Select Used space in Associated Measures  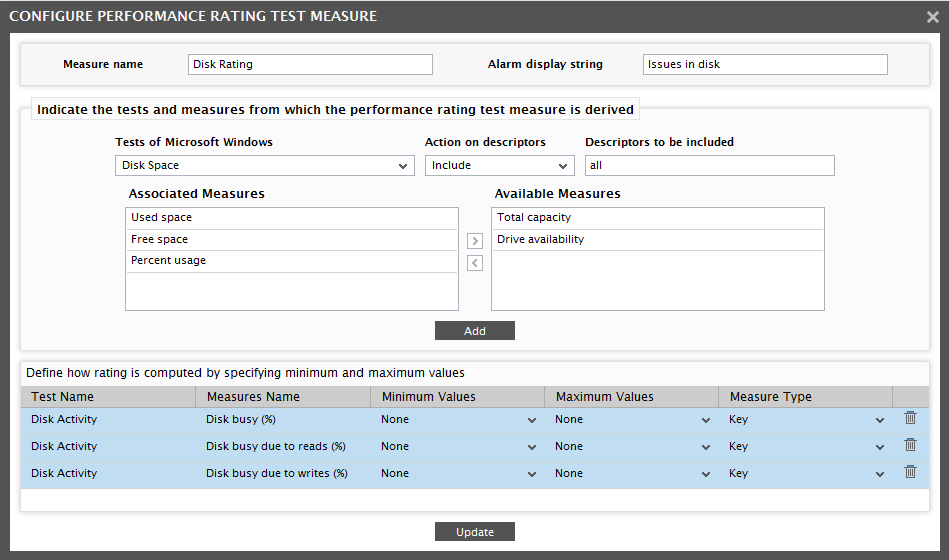click(x=292, y=218)
